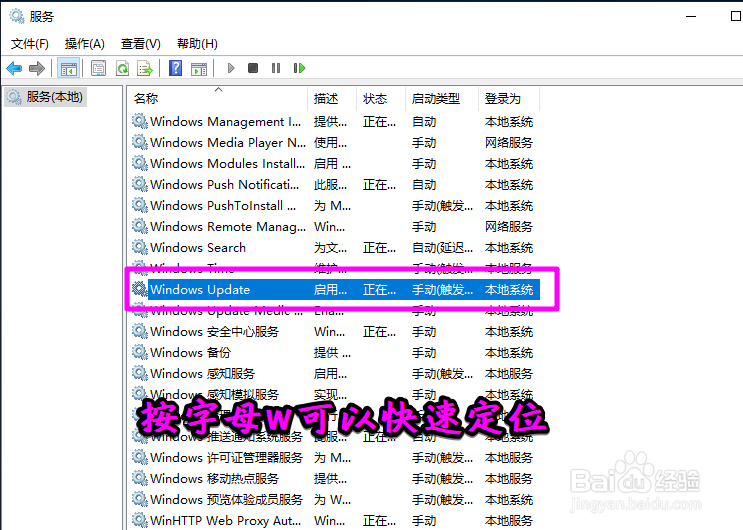Start the service with the play icon
Screen dimensions: 743x530
pos(231,68)
